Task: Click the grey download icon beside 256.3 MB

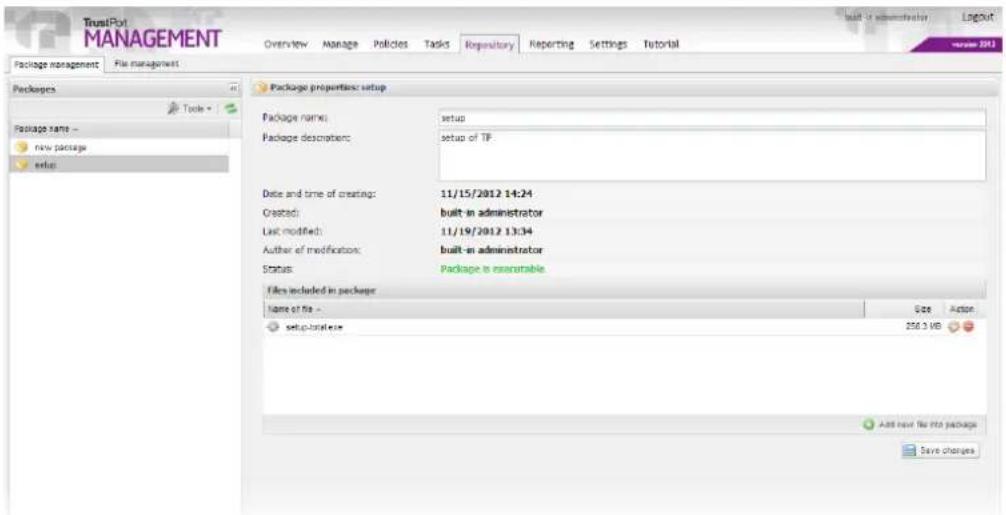Action: tap(955, 326)
